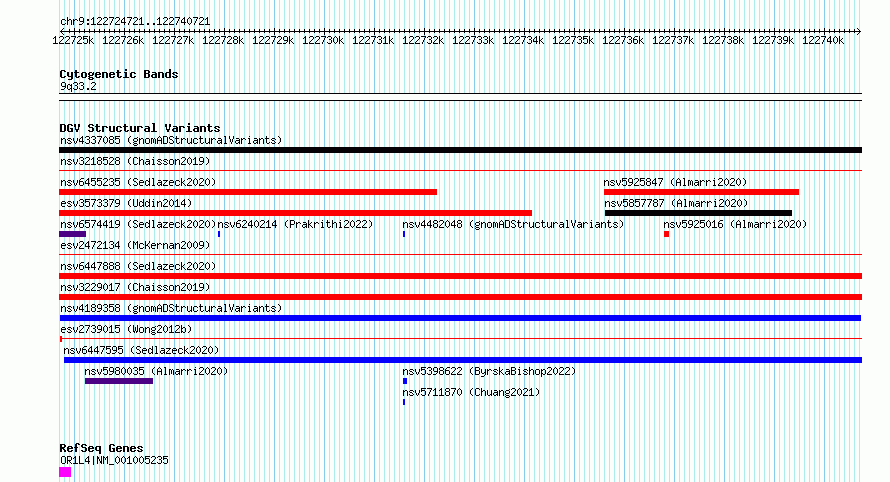Select the red bar under esv3573379
The height and width of the screenshot is (482, 890).
(296, 213)
